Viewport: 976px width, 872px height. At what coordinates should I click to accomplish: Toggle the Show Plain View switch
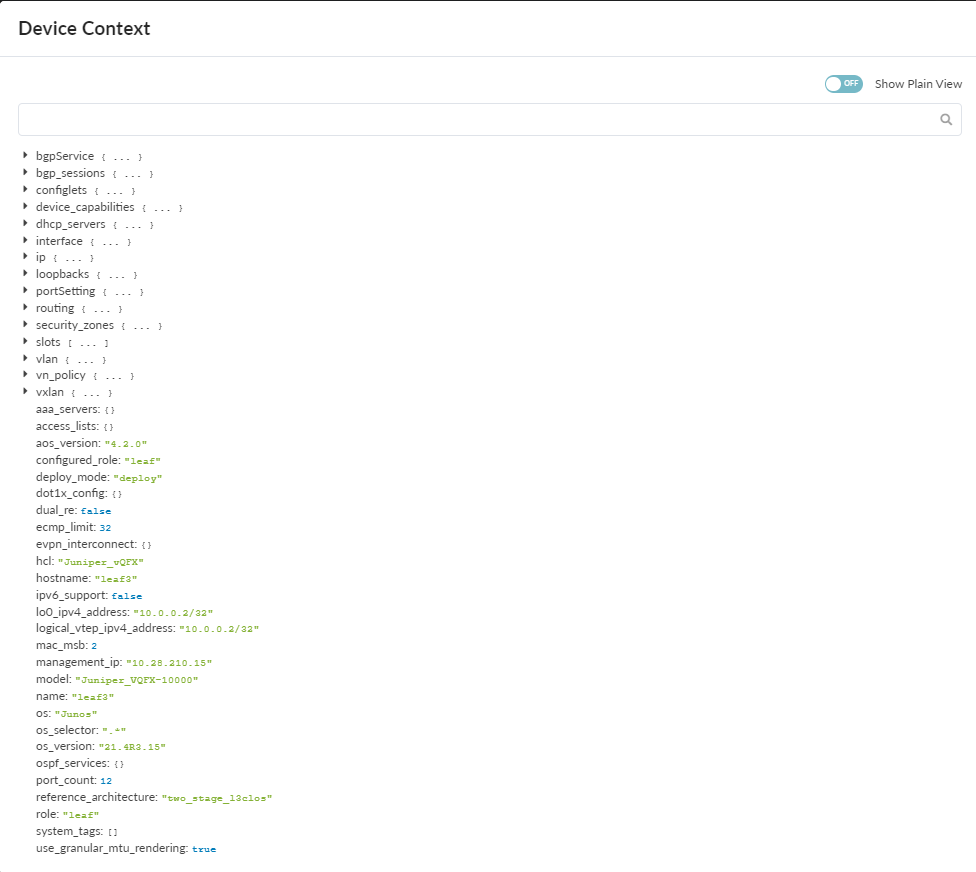tap(843, 84)
